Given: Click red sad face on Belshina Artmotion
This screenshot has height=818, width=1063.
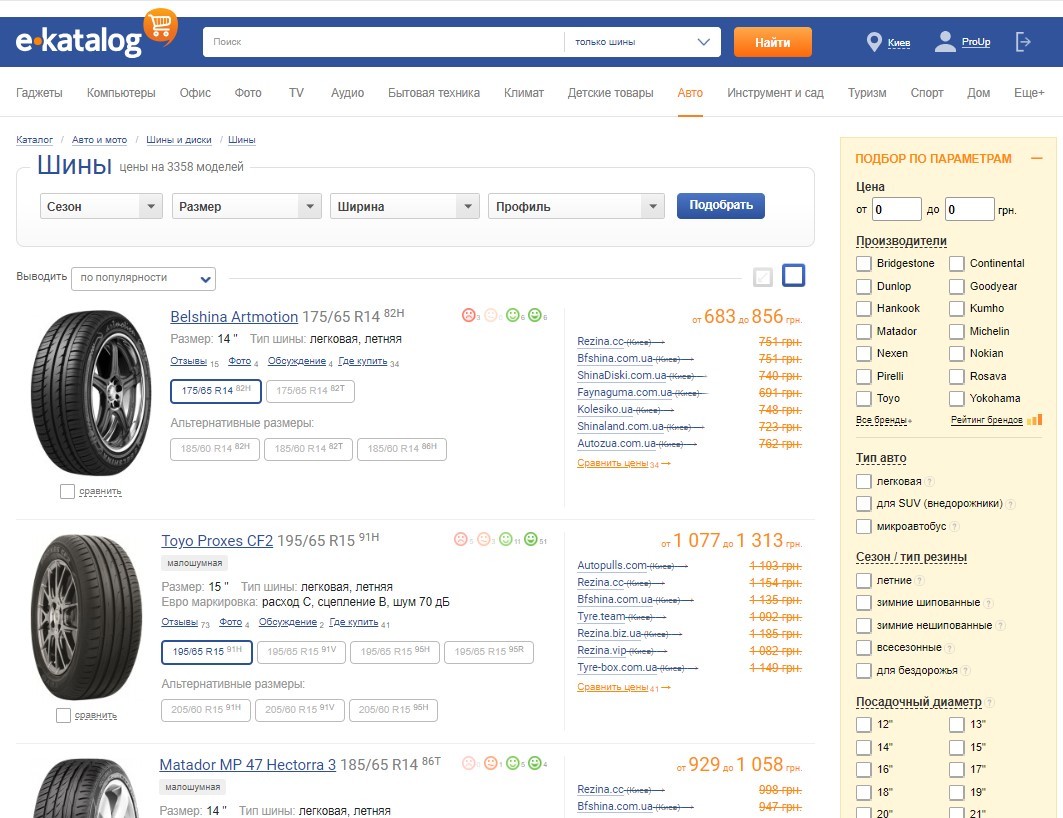Looking at the screenshot, I should (x=468, y=315).
